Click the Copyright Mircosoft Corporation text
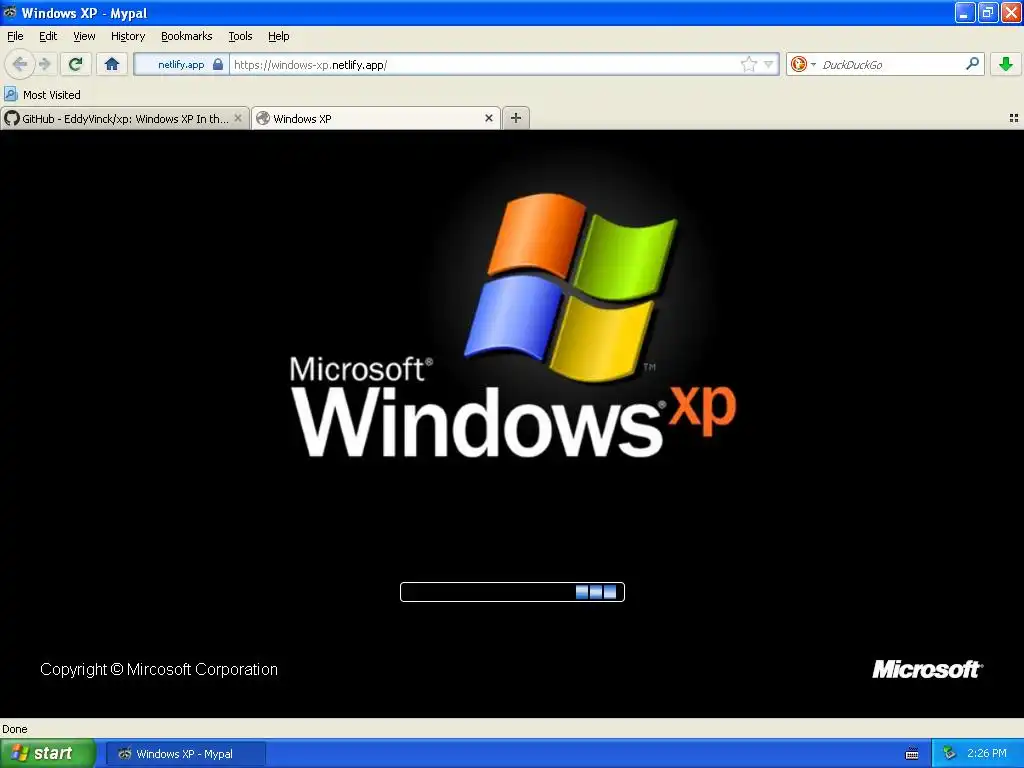Screen dimensions: 1024x768 (159, 669)
